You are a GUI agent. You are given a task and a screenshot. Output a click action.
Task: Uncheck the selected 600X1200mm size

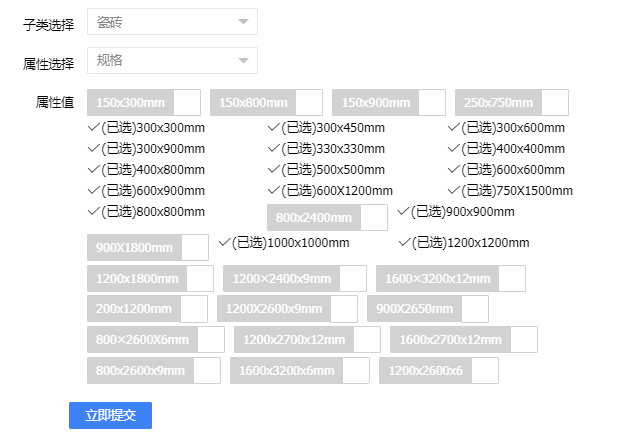click(x=330, y=190)
